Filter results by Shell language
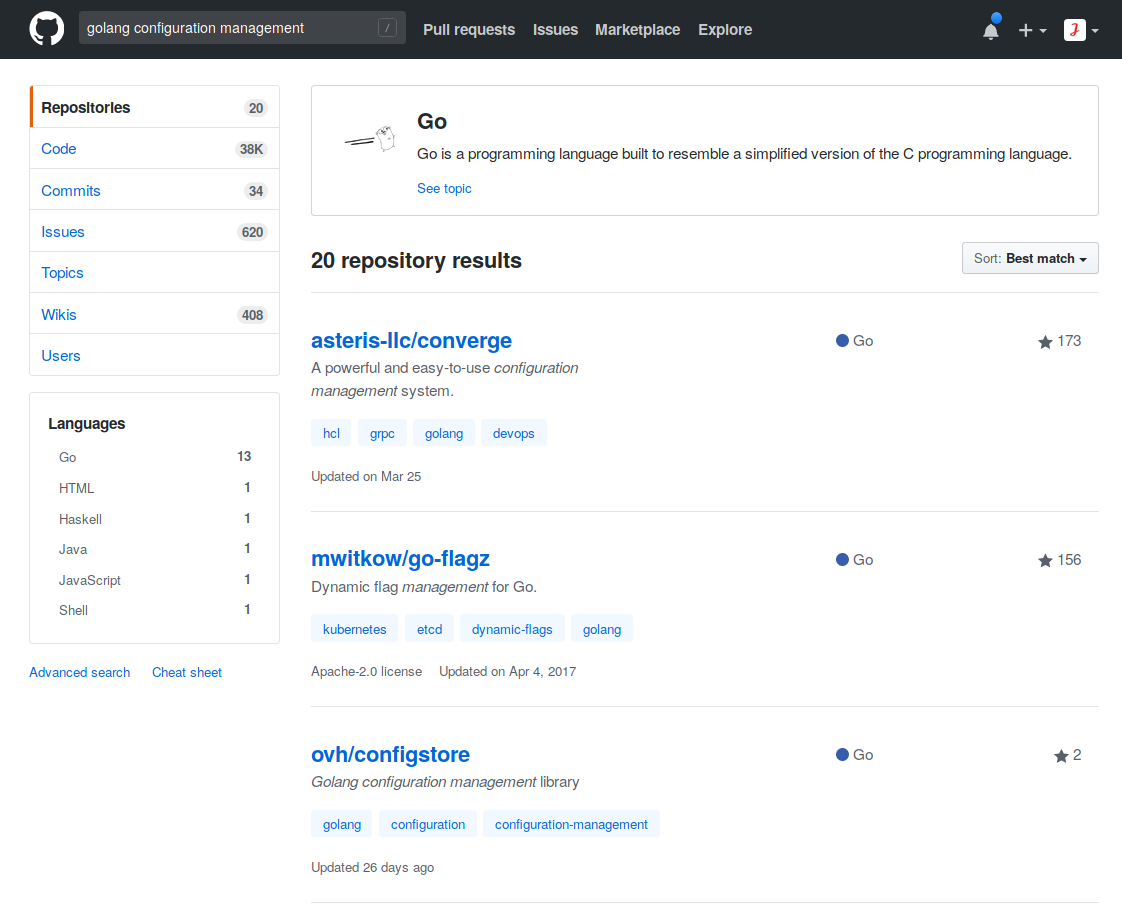1122x919 pixels. click(x=155, y=610)
